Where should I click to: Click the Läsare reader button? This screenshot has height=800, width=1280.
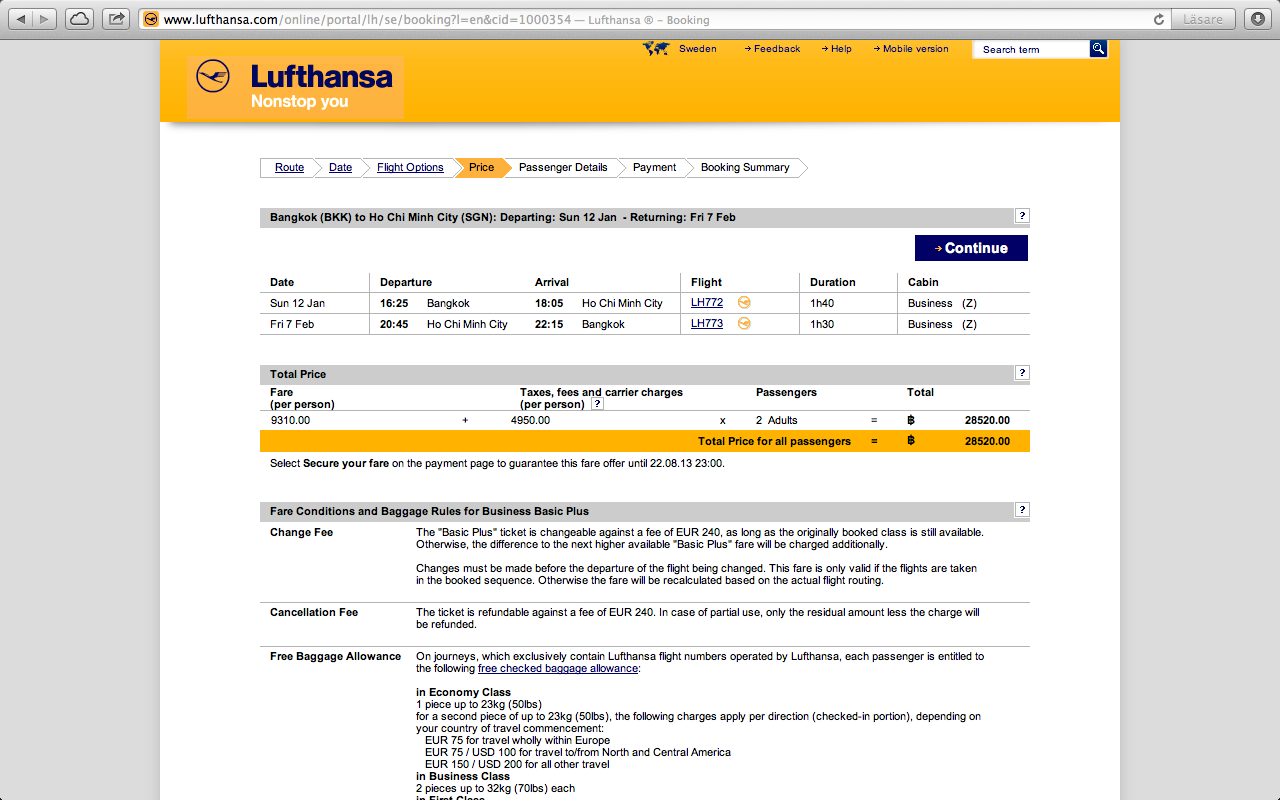pos(1203,19)
